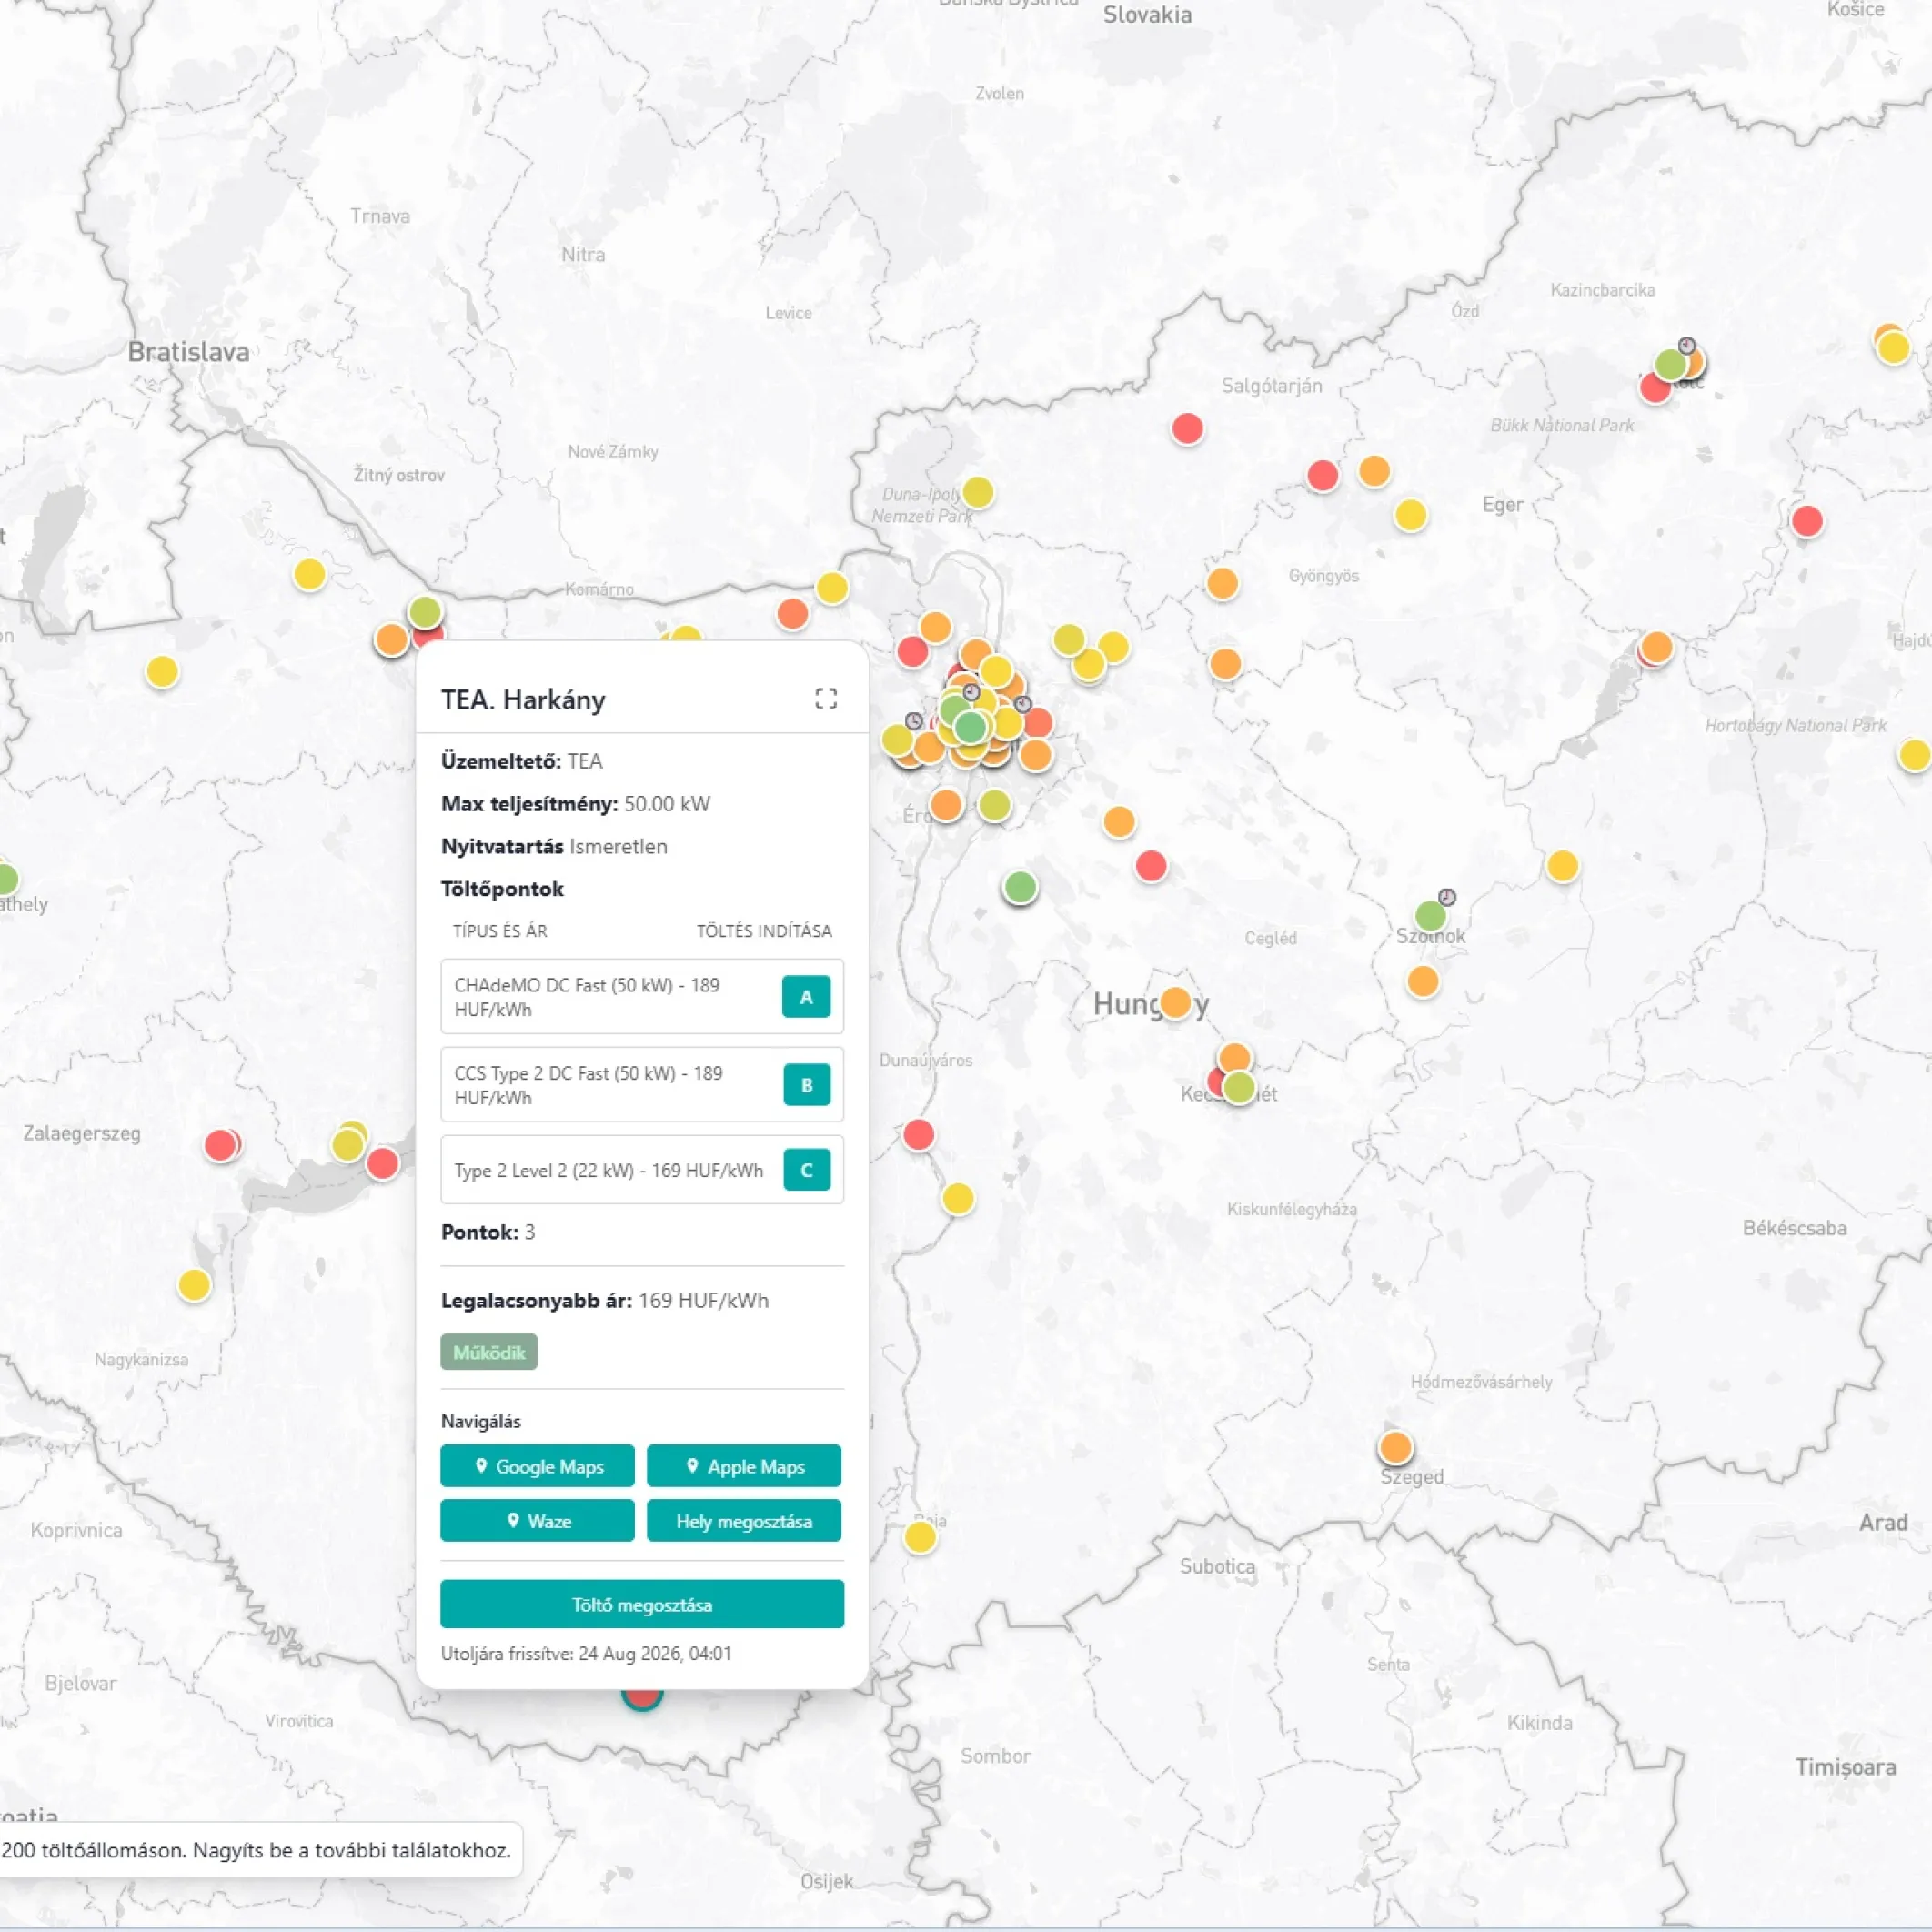The image size is (1932, 1932).
Task: Click the Max teljesítmény 50.00 kW text
Action: coord(576,804)
